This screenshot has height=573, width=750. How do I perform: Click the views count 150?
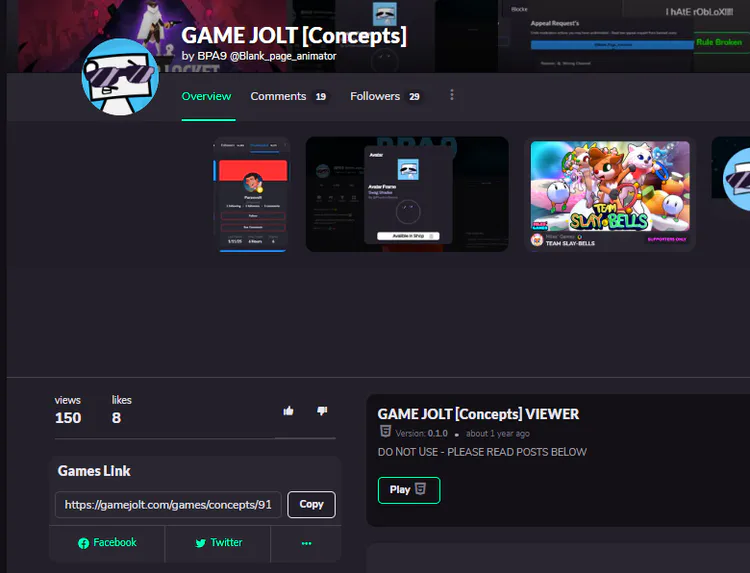click(68, 418)
